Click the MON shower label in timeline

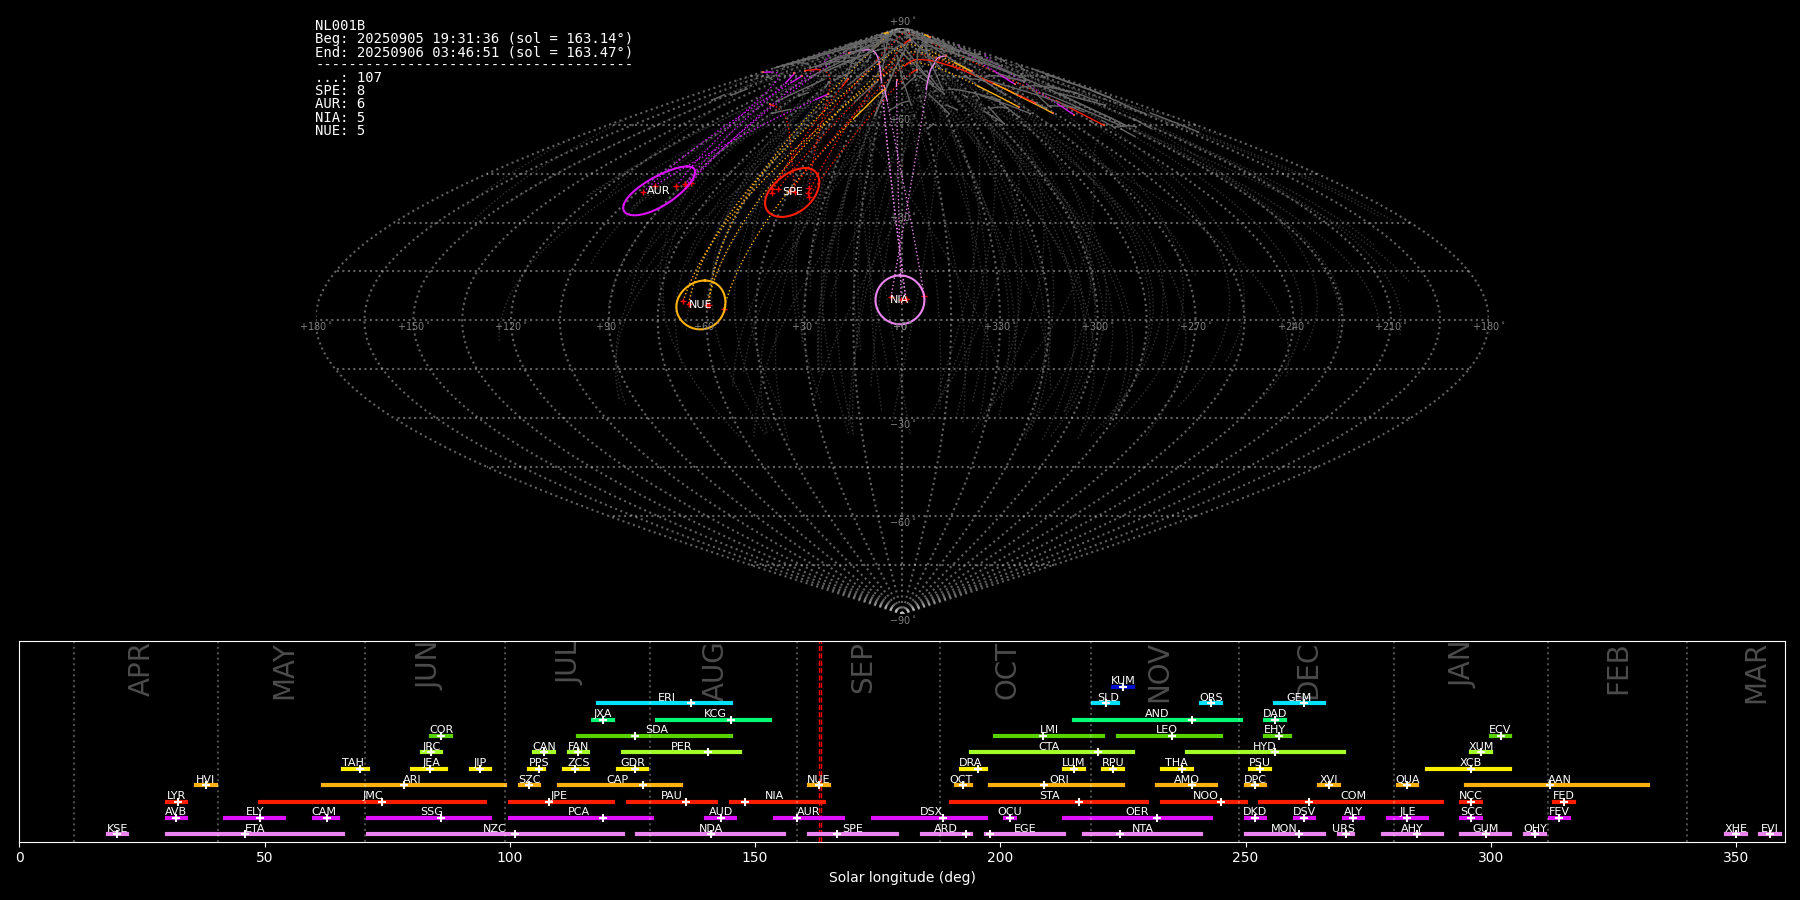1284,829
